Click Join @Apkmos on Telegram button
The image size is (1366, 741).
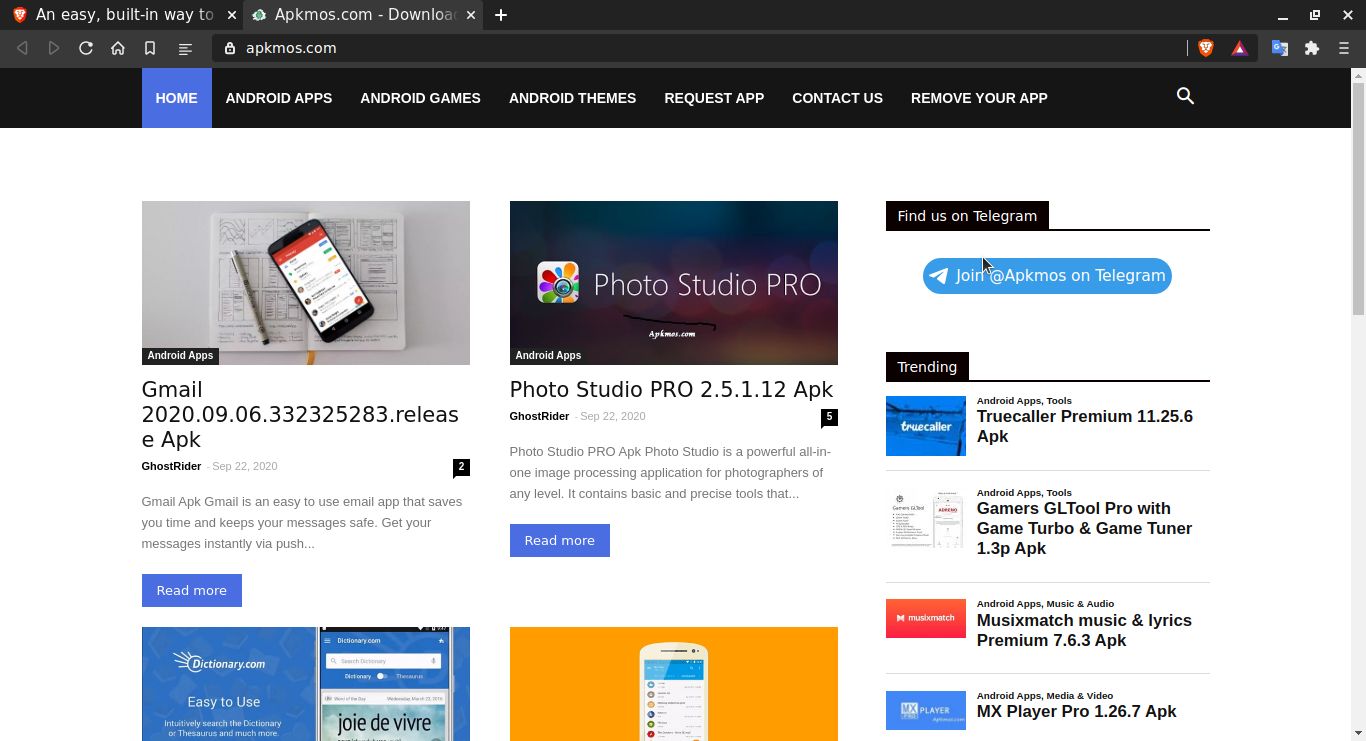(1047, 276)
